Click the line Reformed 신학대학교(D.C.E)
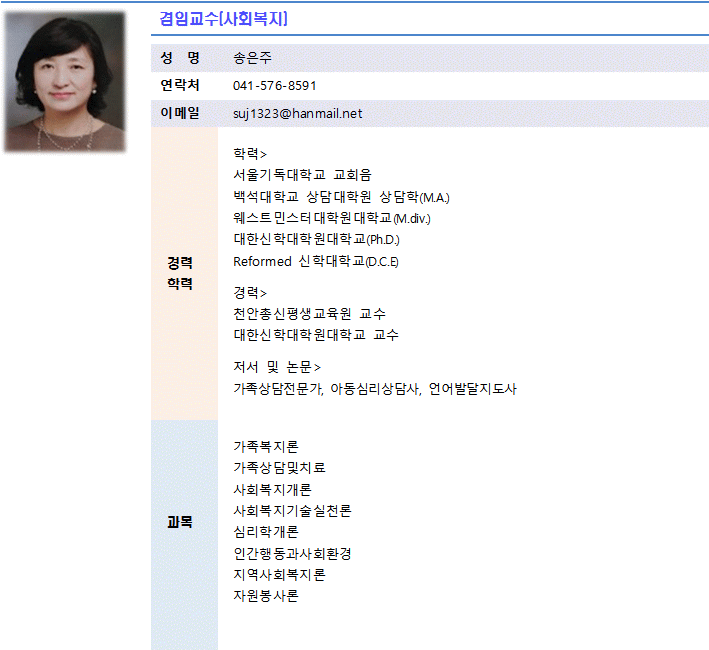Viewport: 709px width, 650px height. (x=316, y=261)
